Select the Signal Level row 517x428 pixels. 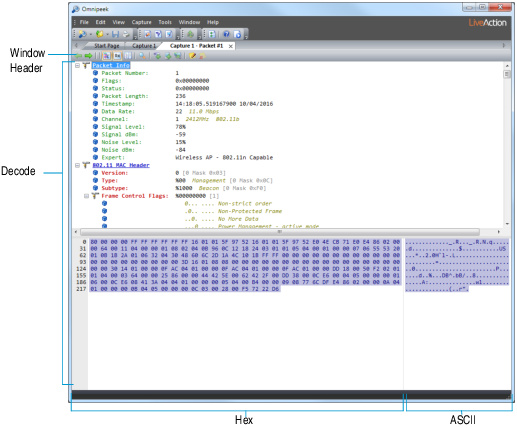coord(139,127)
